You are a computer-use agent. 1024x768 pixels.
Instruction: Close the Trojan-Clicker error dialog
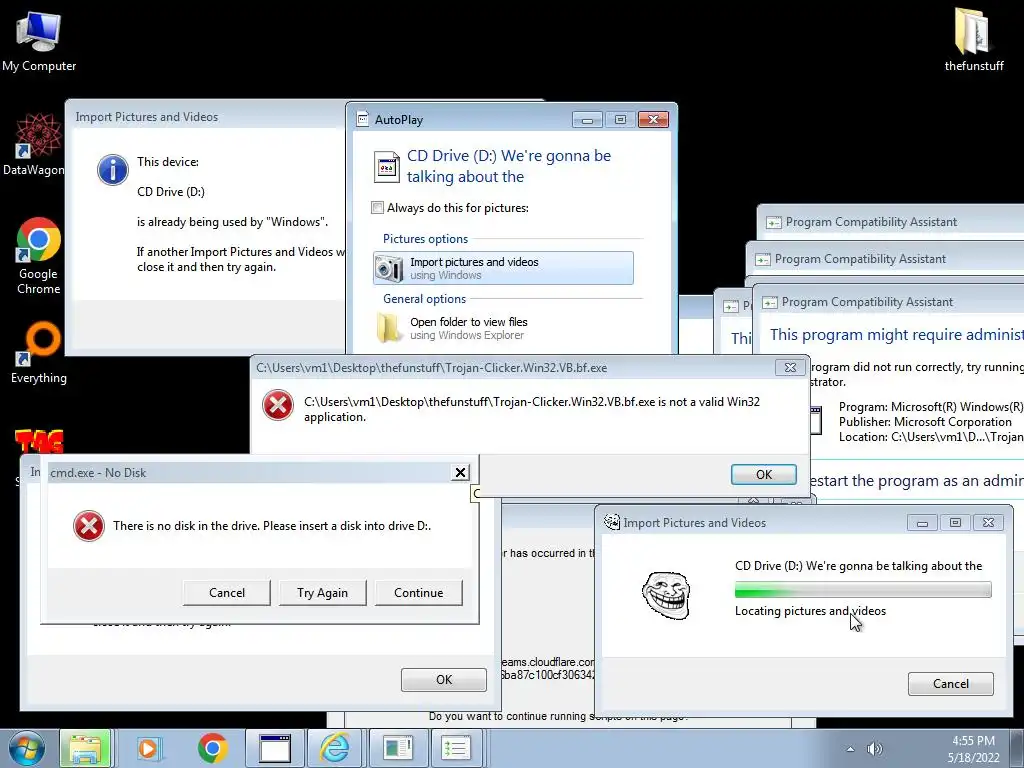pos(790,368)
